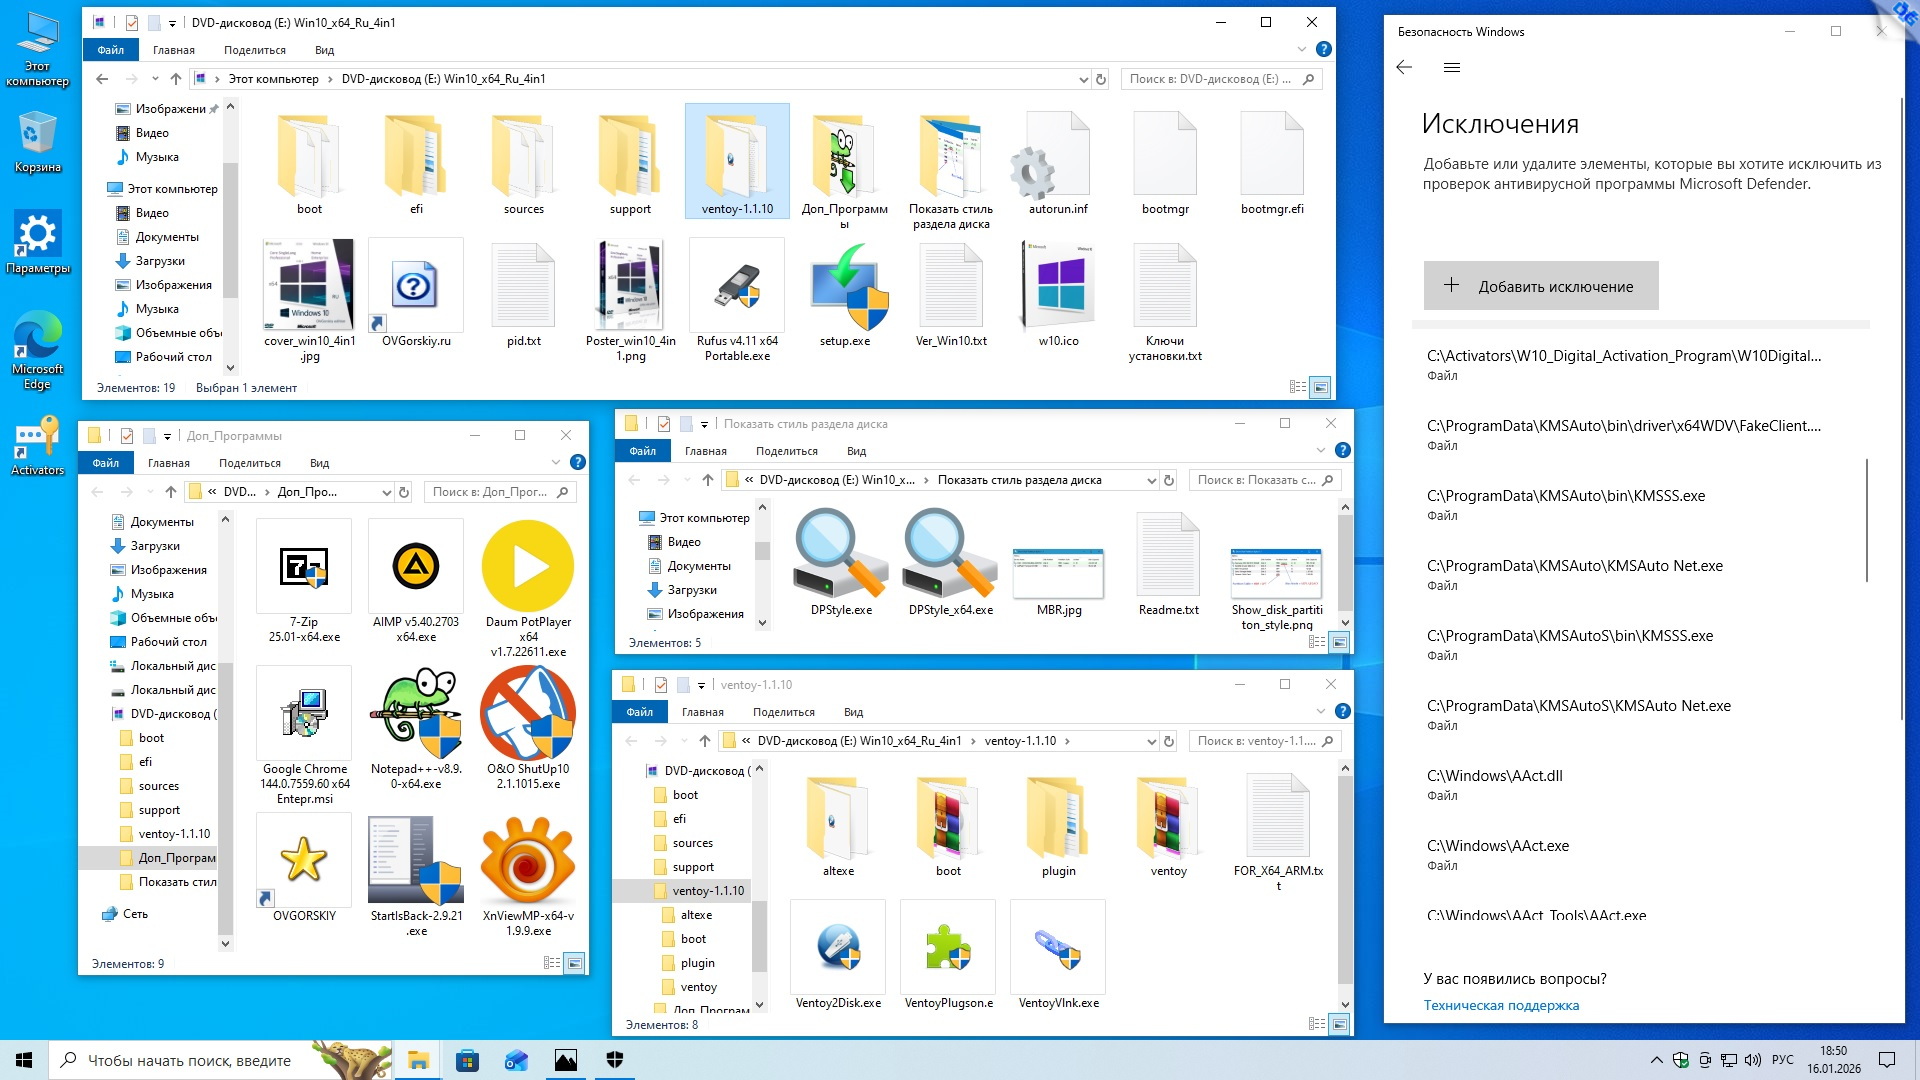Switch to details view in the ventoy-1.1.10 window
1920x1080 pixels.
coord(1316,1024)
